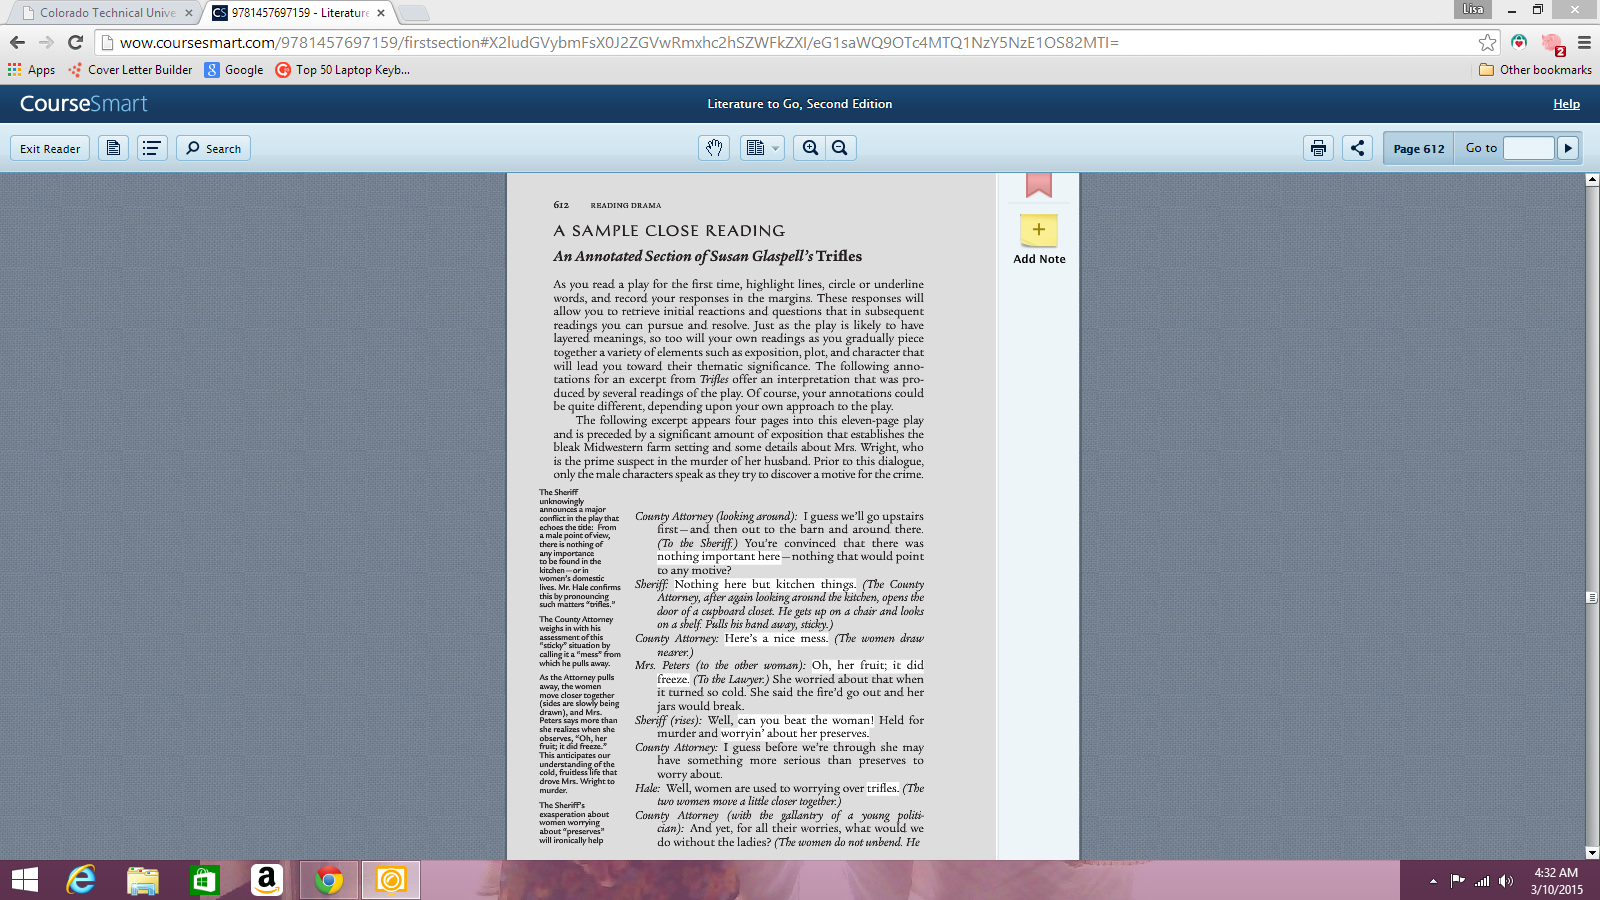Open the page layout dropdown
This screenshot has width=1600, height=900.
763,148
